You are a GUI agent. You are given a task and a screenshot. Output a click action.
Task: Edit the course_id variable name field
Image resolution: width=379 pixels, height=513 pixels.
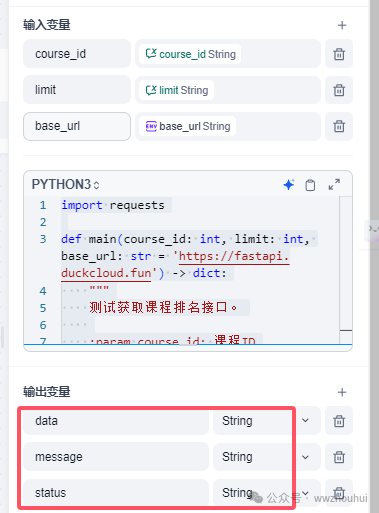(77, 54)
